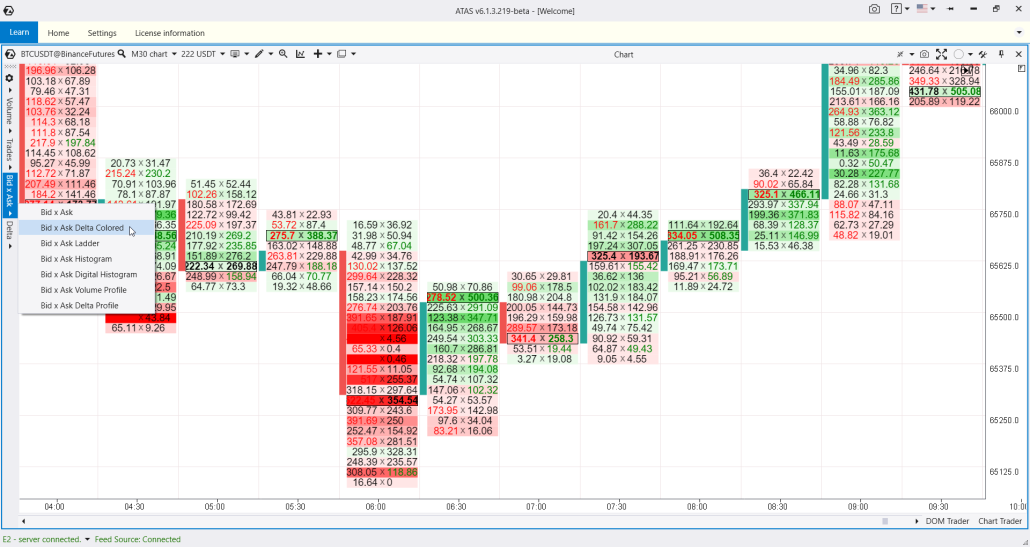Select the pencil drawing tool icon
The width and height of the screenshot is (1030, 547).
[x=258, y=54]
